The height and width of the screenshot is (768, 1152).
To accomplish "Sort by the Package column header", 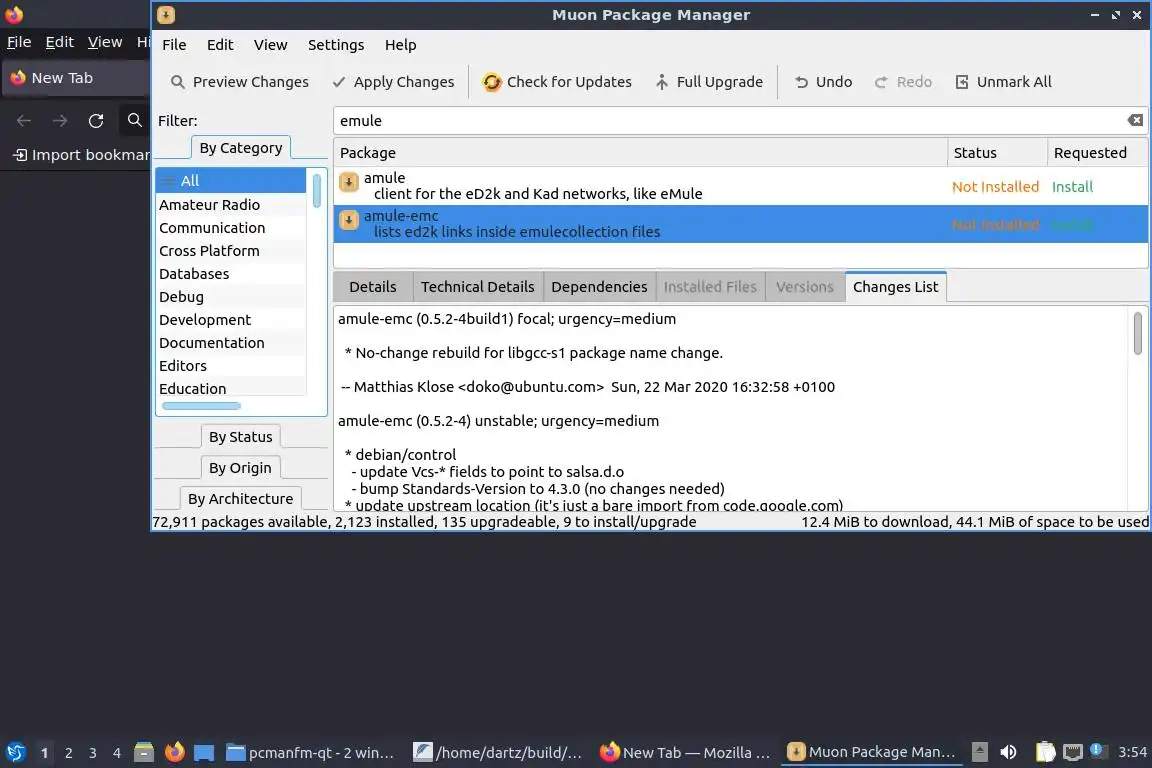I will [640, 153].
